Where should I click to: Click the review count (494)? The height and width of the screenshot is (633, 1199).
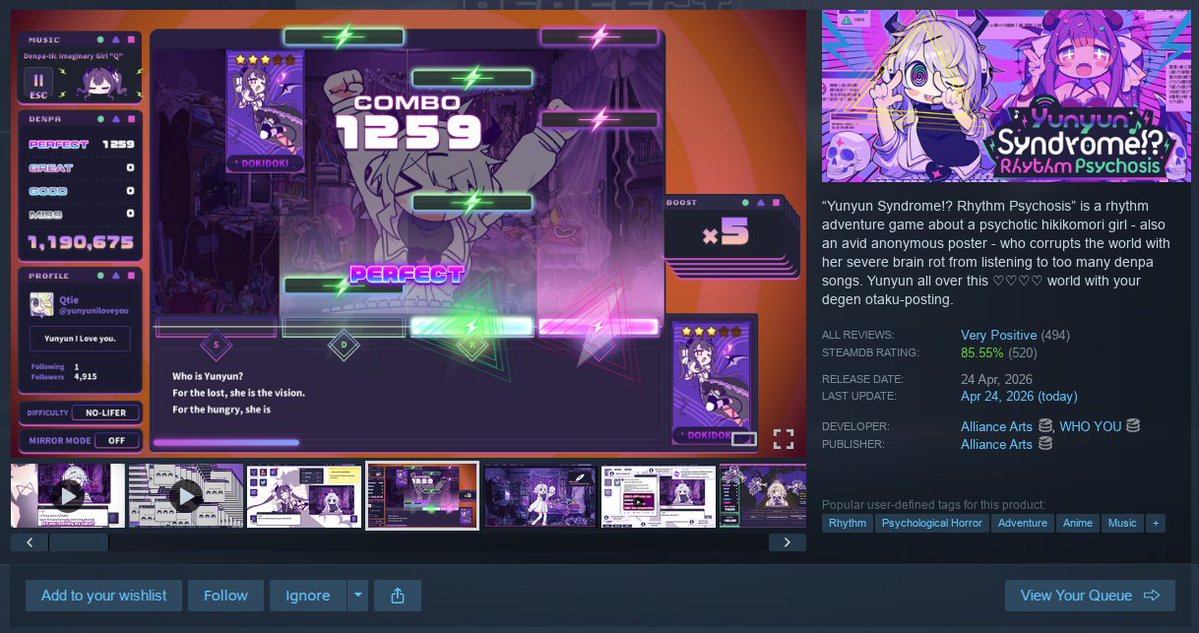click(x=1055, y=335)
